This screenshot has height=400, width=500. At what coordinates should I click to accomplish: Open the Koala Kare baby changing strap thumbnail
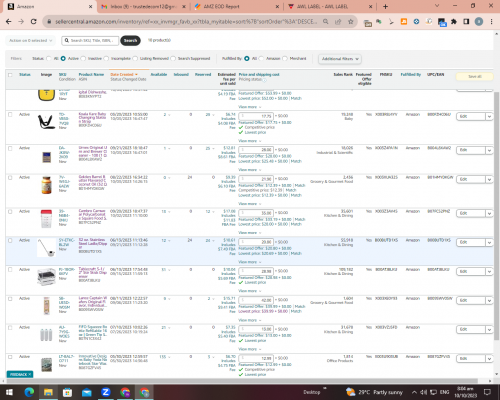(x=46, y=122)
